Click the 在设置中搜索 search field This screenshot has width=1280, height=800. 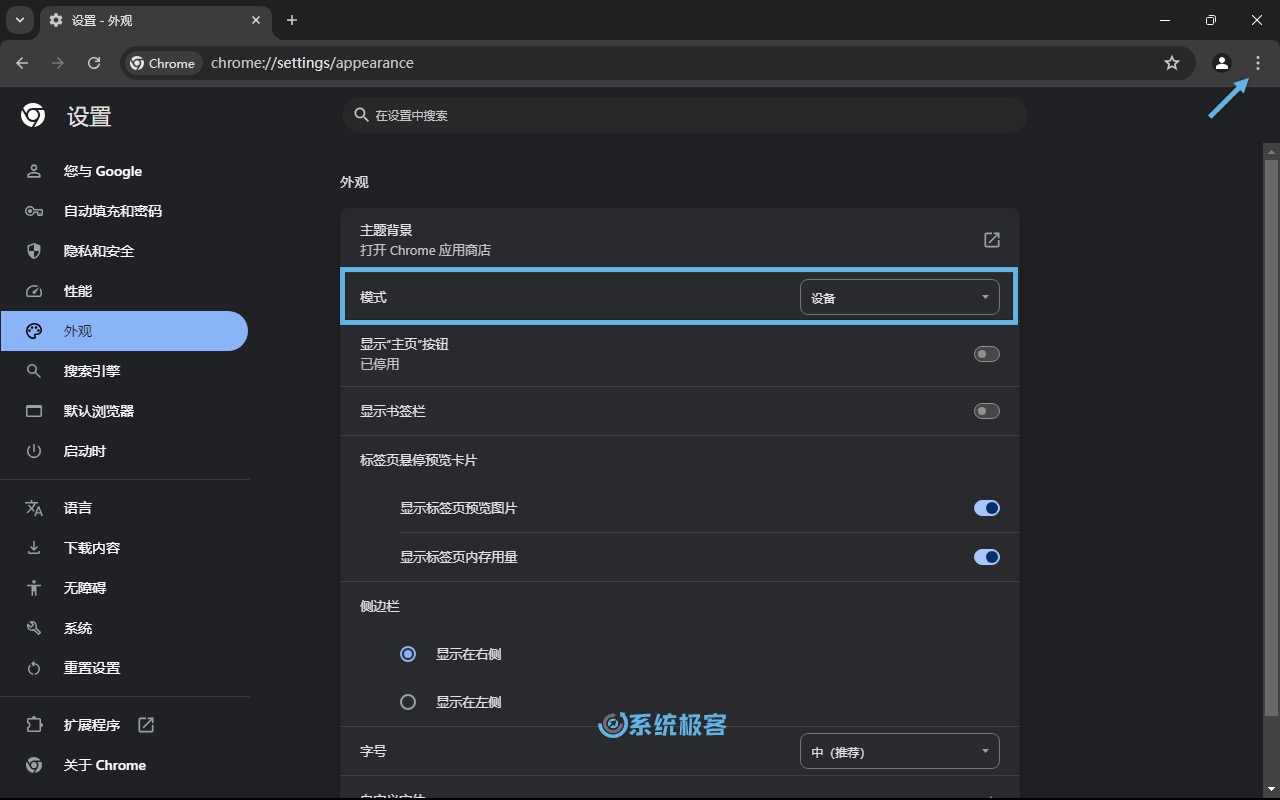coord(684,115)
